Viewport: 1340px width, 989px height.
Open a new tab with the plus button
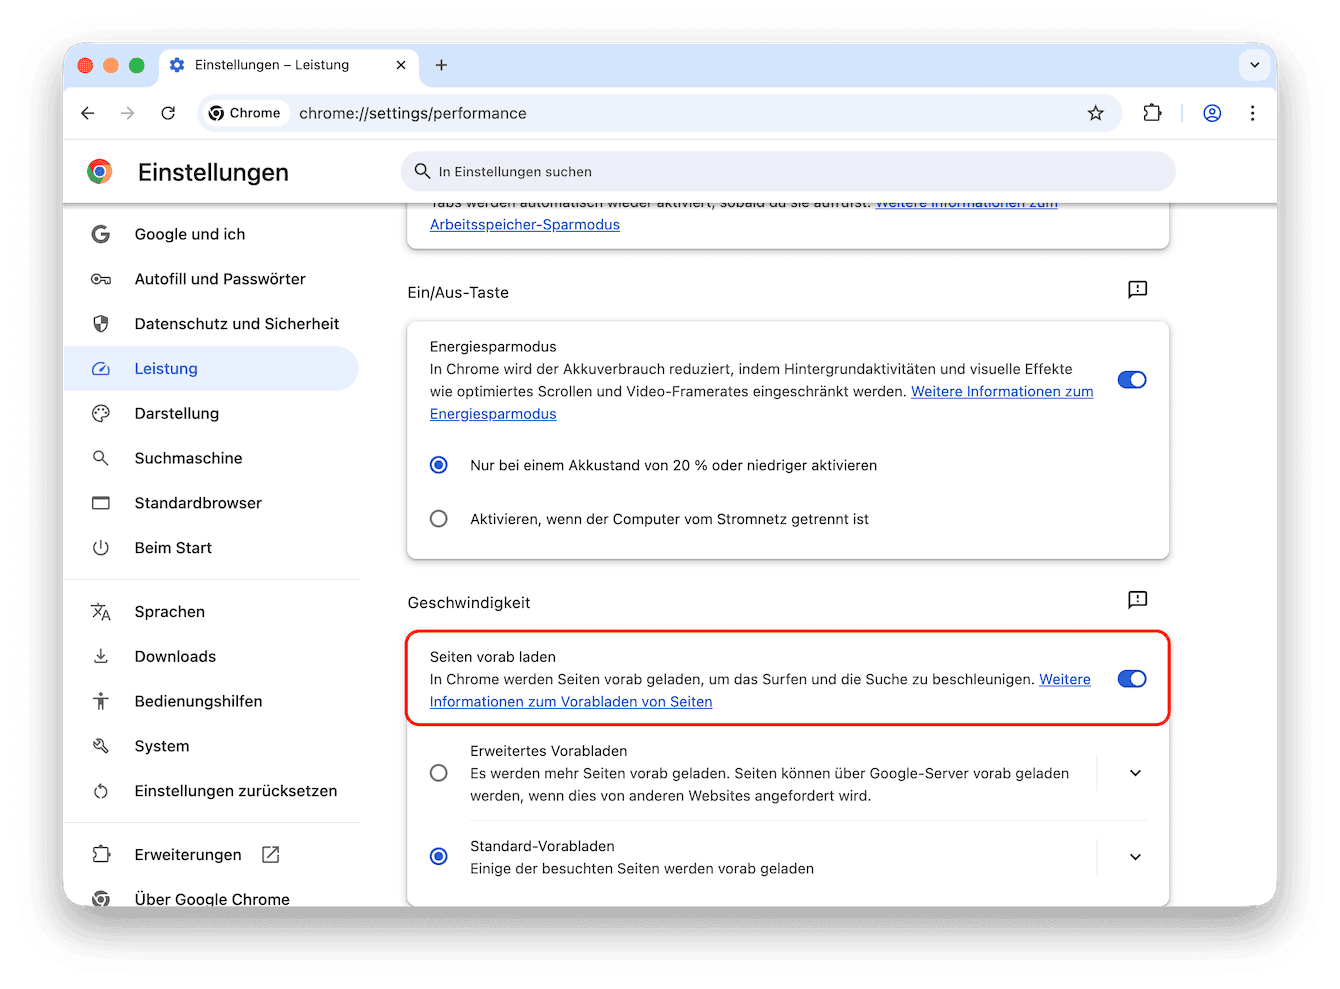coord(441,65)
